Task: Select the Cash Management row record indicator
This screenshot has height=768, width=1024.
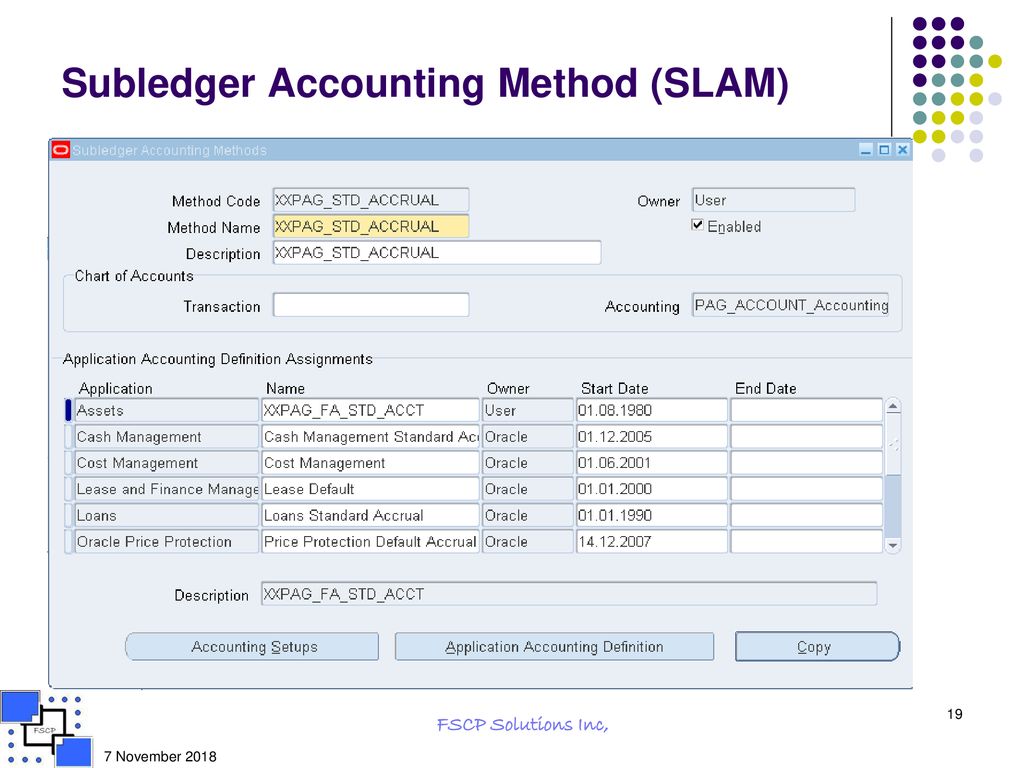Action: pyautogui.click(x=69, y=436)
